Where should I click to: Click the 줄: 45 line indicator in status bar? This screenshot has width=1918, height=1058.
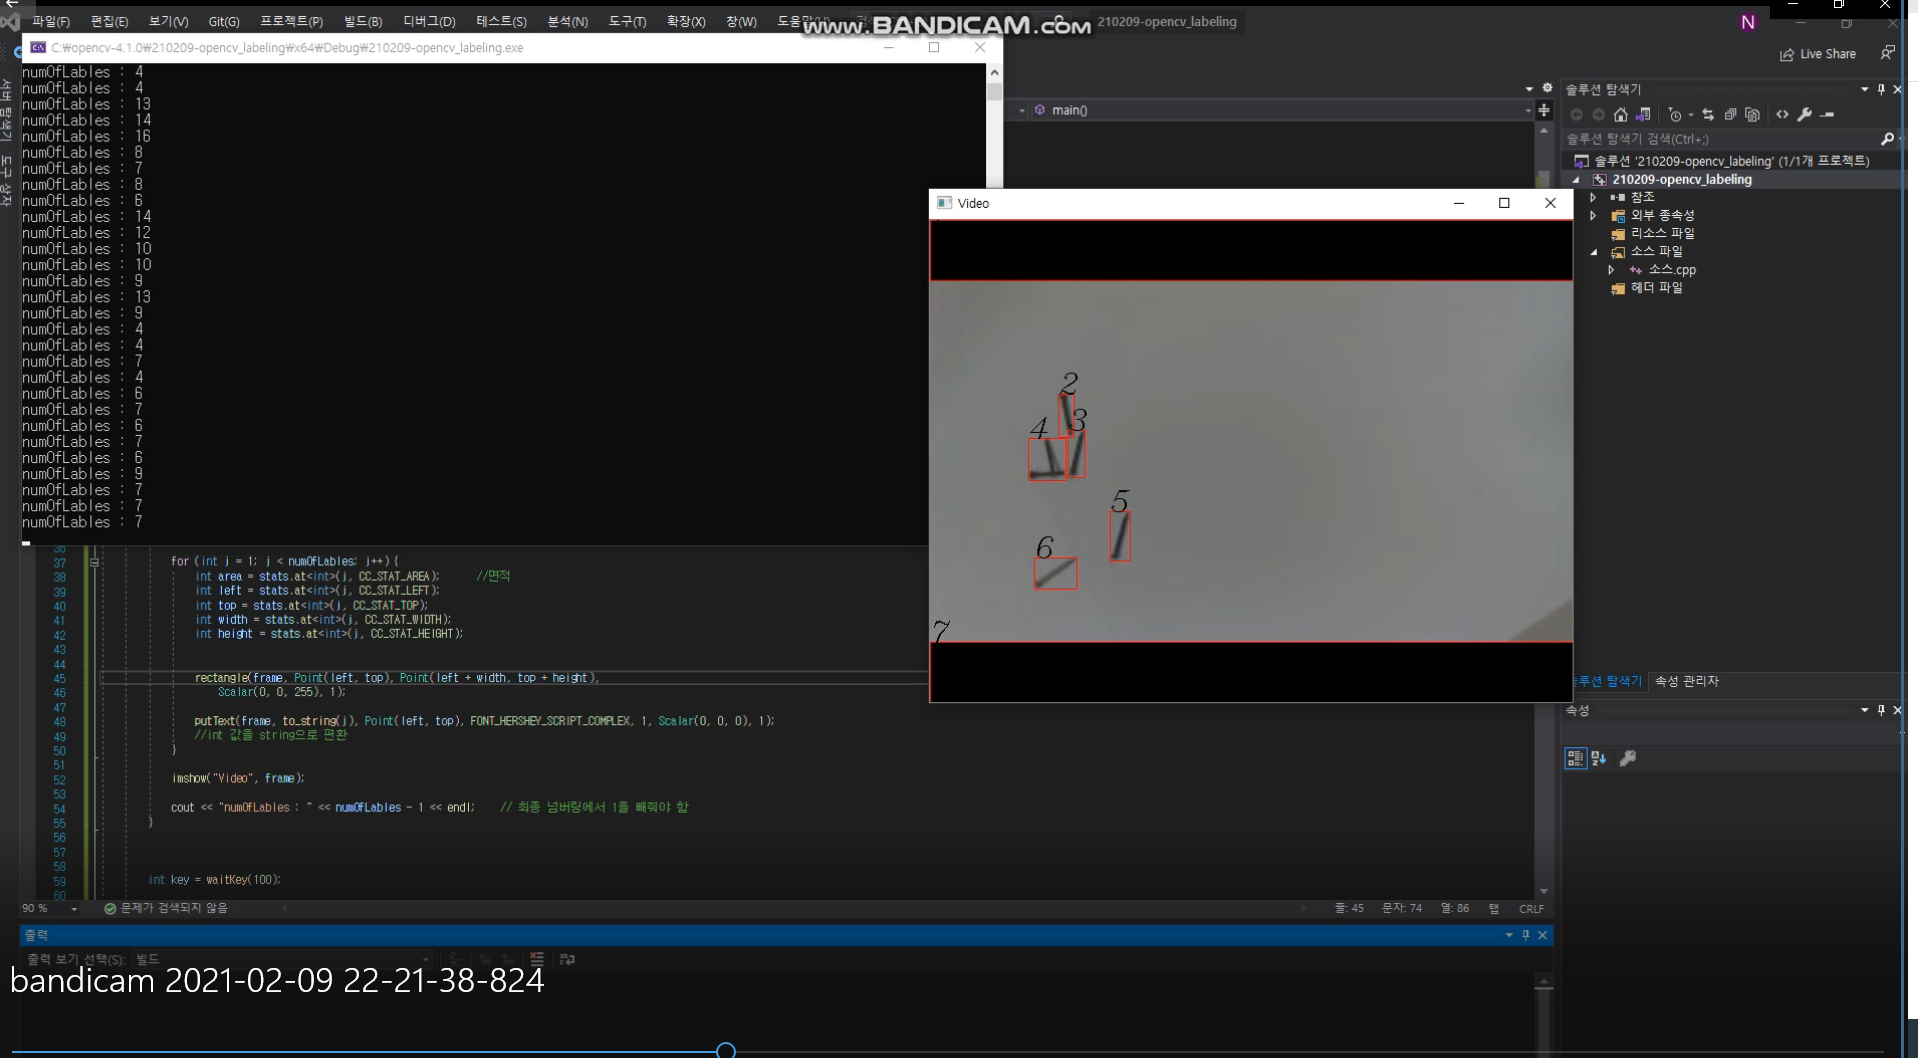(x=1349, y=909)
